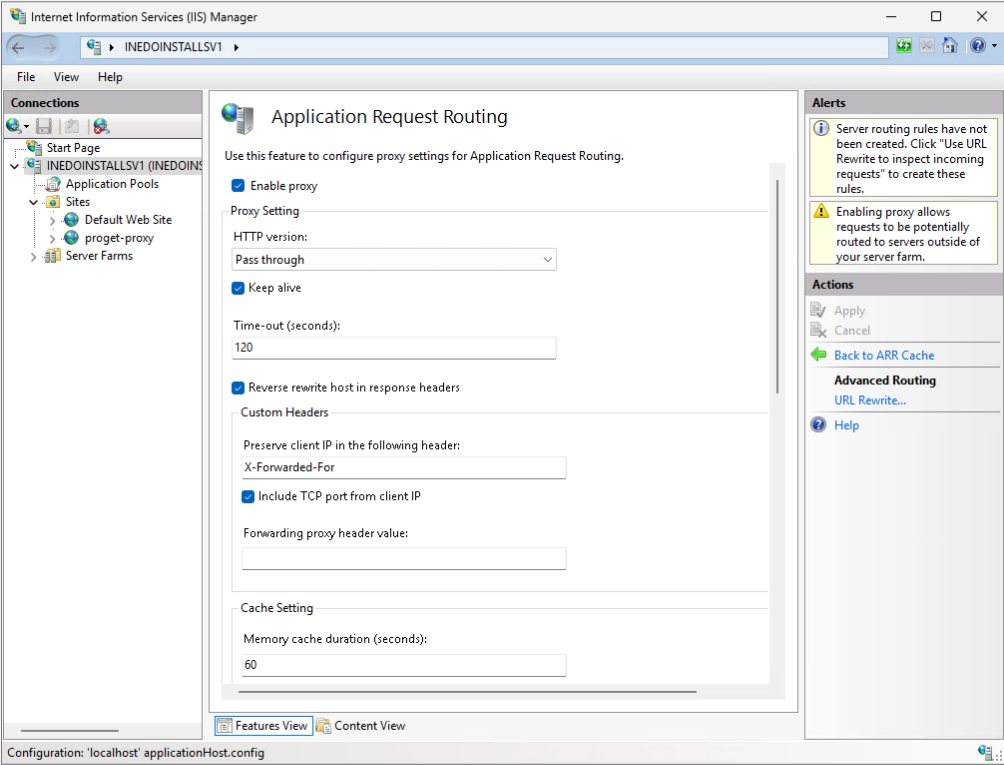The width and height of the screenshot is (1004, 765).
Task: Click the Connect globe icon in Connections toolbar
Action: click(13, 126)
